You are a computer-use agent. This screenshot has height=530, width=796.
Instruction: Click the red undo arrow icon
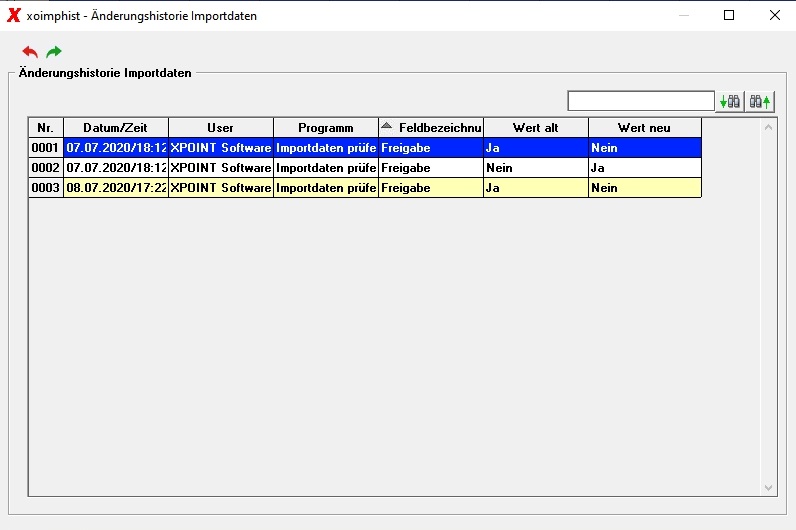pos(30,51)
